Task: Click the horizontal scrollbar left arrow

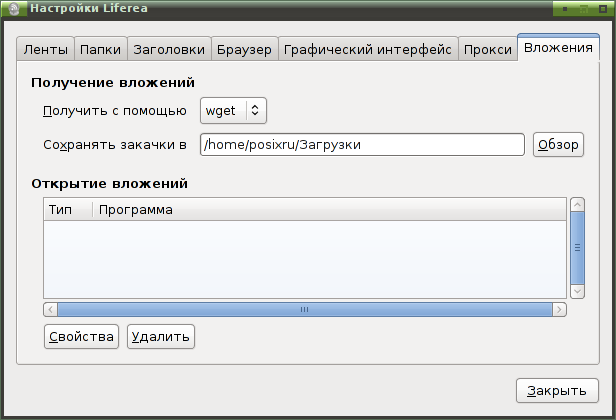Action: click(50, 310)
